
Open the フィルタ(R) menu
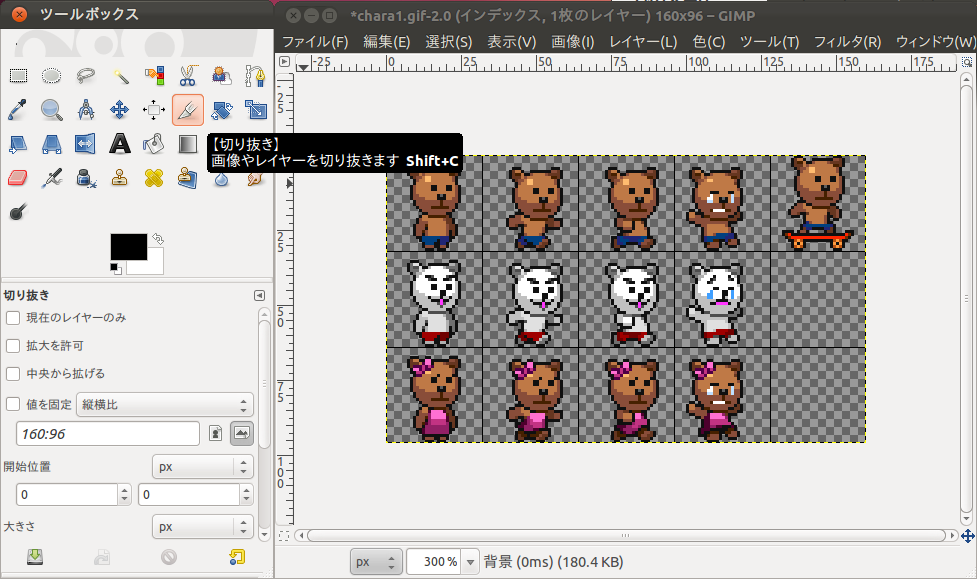click(847, 42)
